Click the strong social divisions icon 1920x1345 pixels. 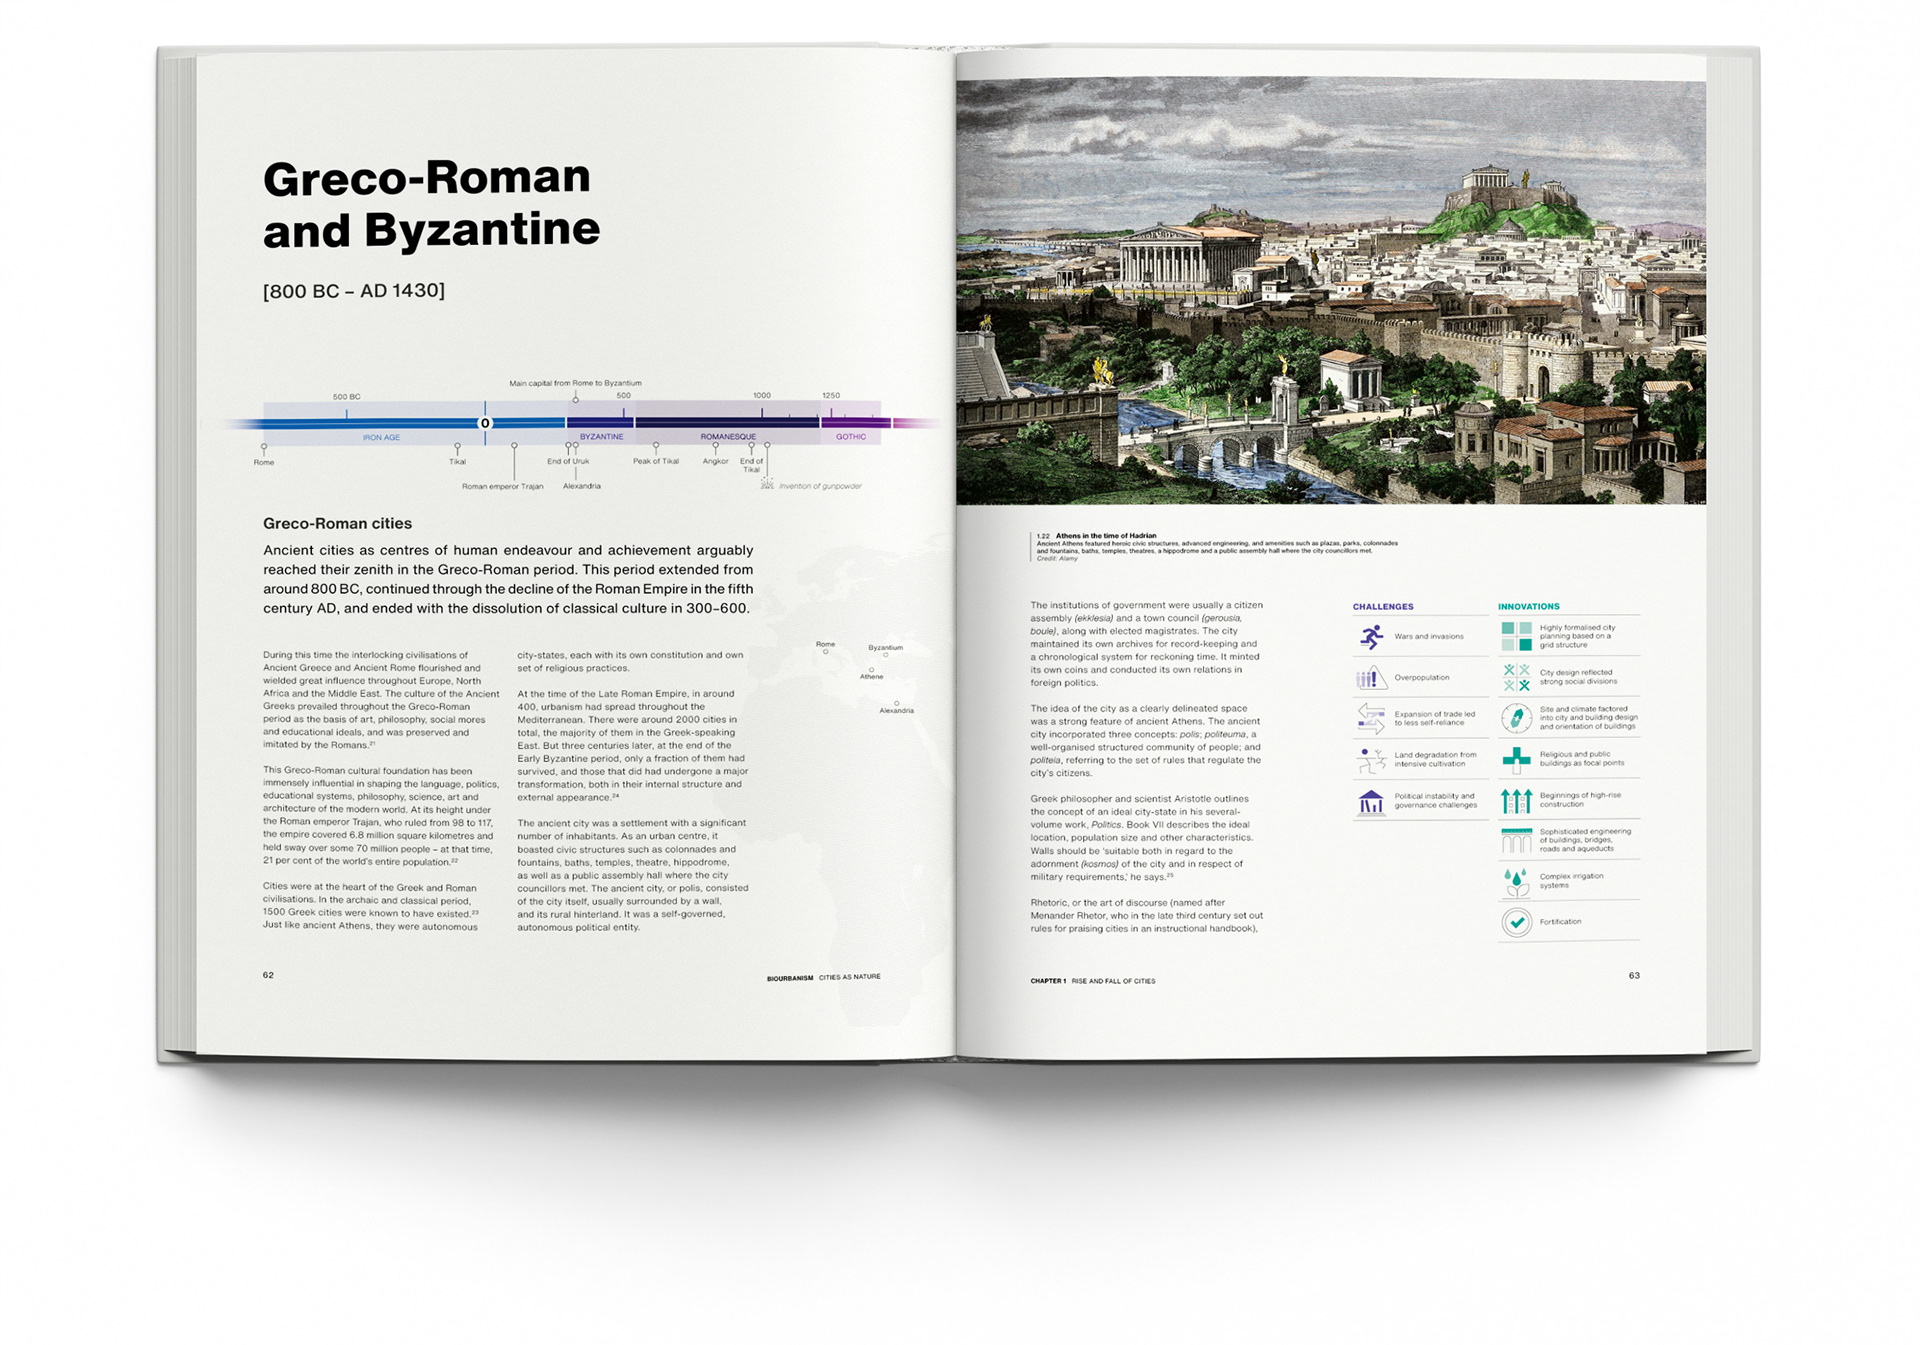pyautogui.click(x=1516, y=677)
